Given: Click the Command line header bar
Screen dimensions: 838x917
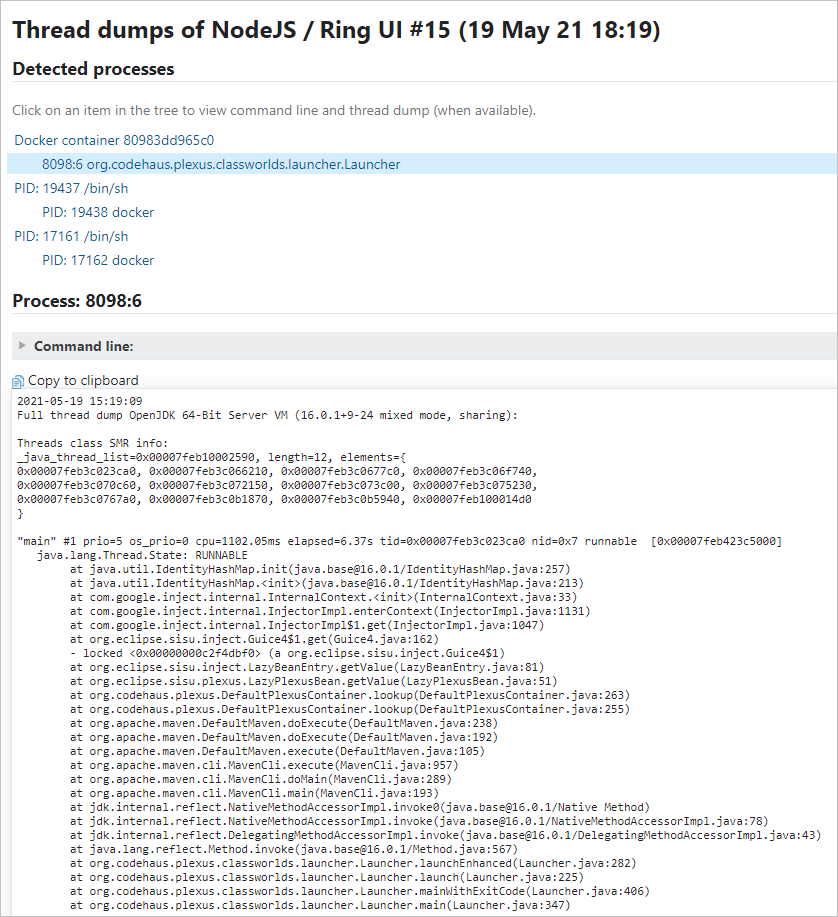Looking at the screenshot, I should pyautogui.click(x=400, y=345).
